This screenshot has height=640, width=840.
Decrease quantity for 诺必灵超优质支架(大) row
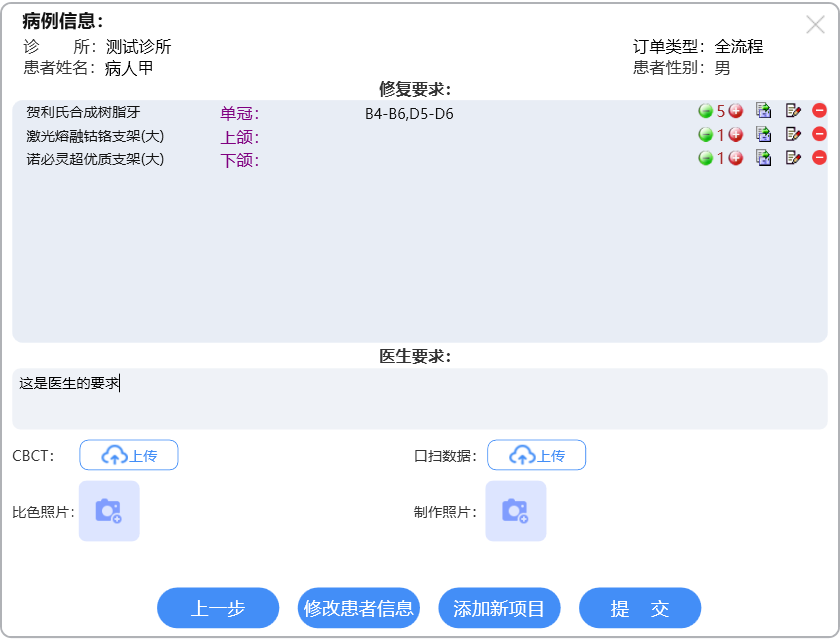point(705,158)
